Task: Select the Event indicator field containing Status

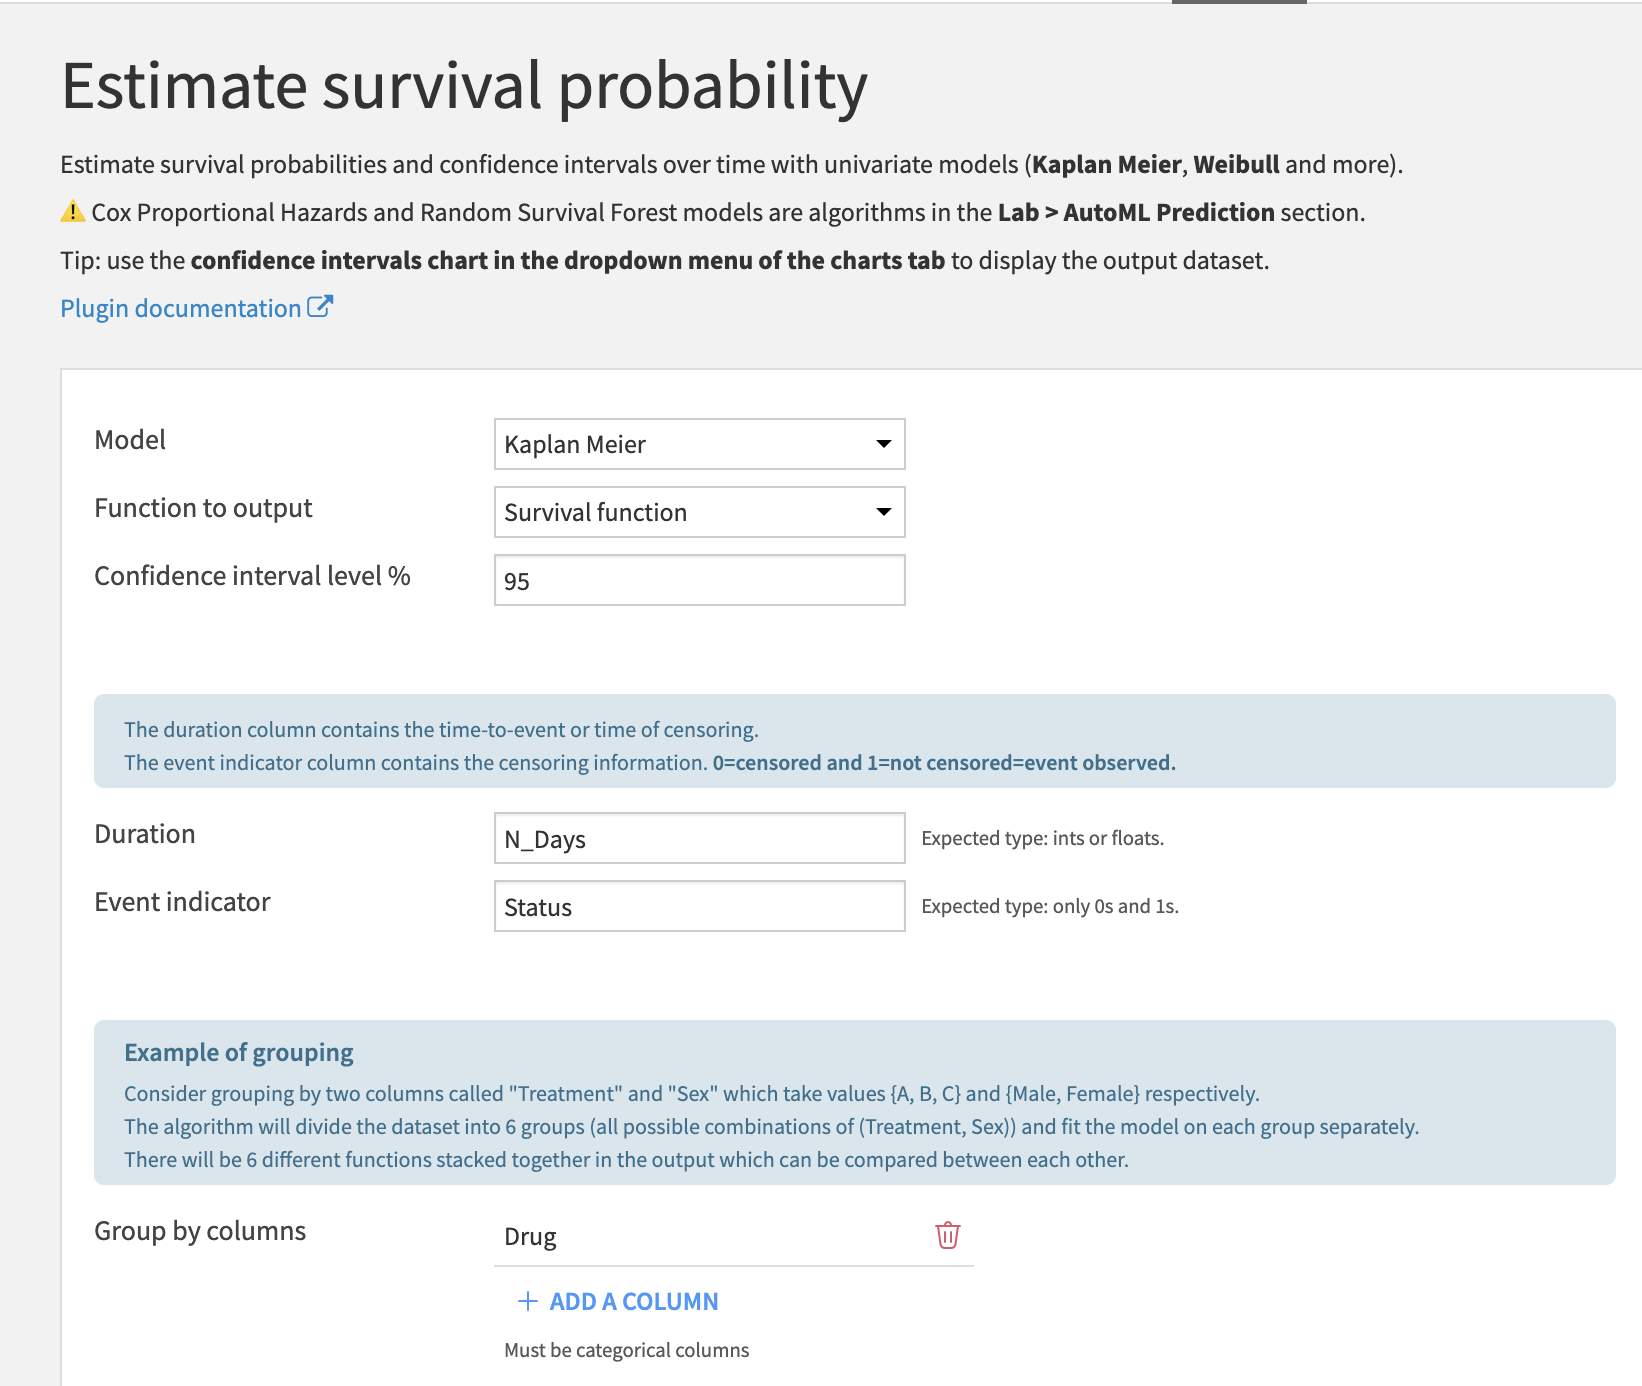Action: [698, 906]
